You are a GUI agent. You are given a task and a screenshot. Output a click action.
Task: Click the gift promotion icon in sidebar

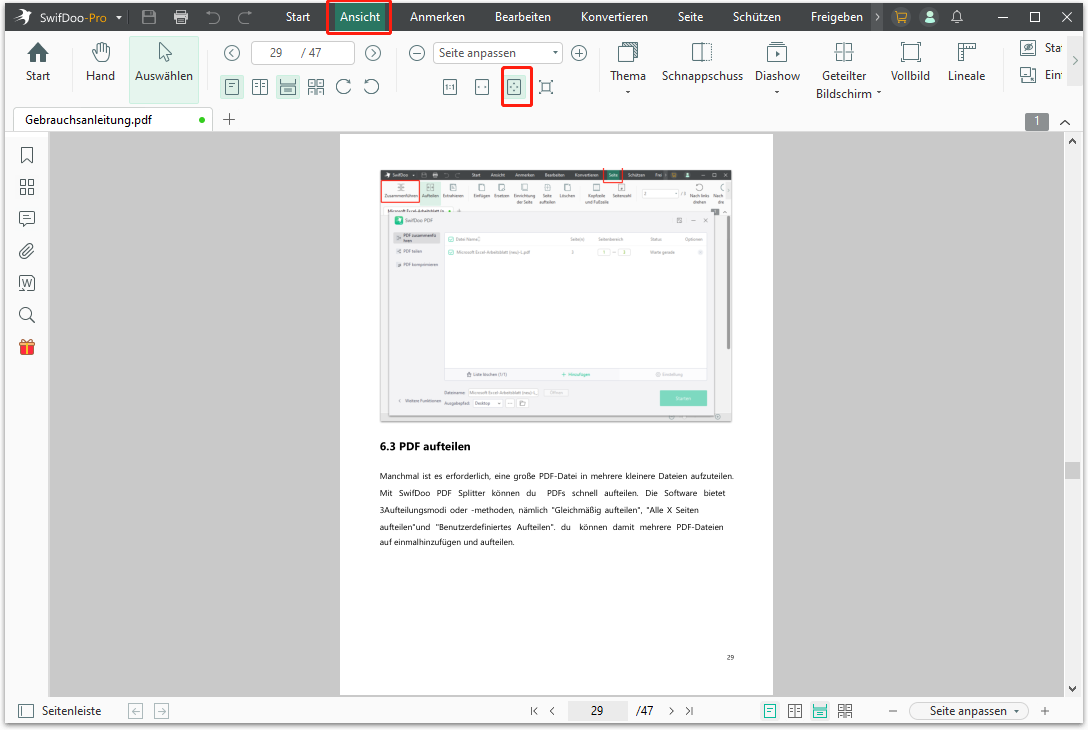[x=27, y=348]
